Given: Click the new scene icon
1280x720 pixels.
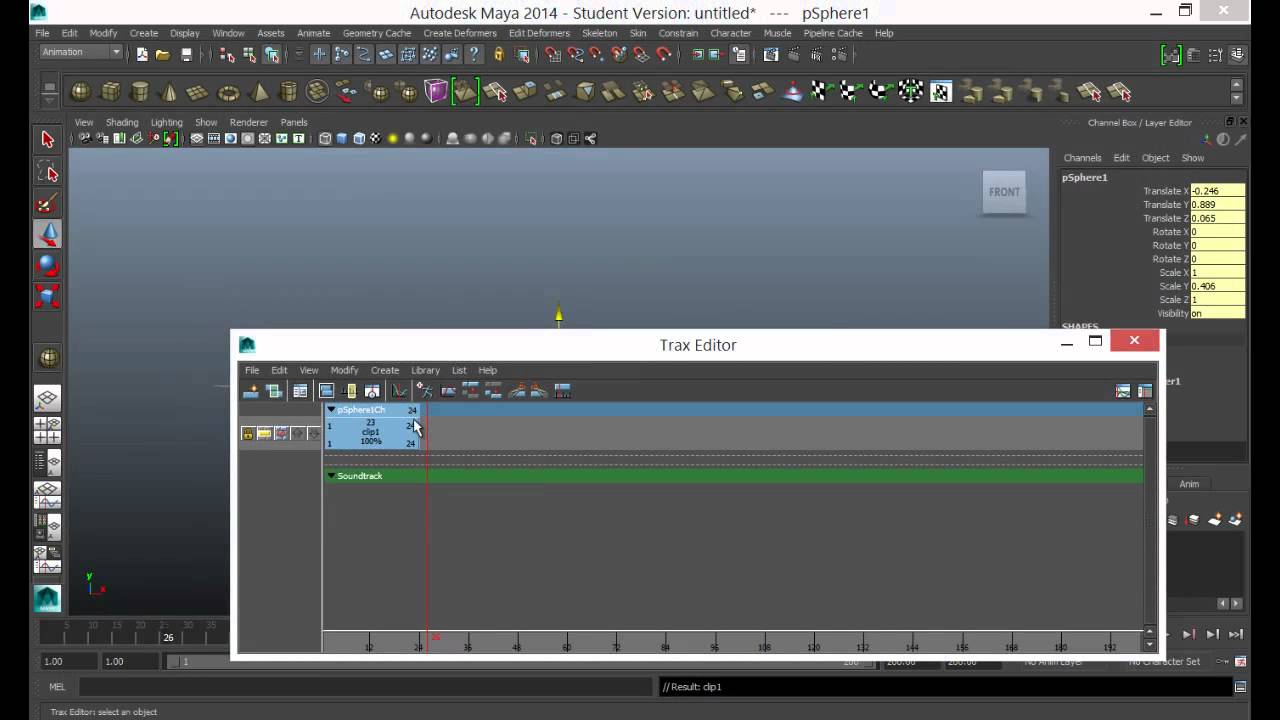Looking at the screenshot, I should click(142, 55).
